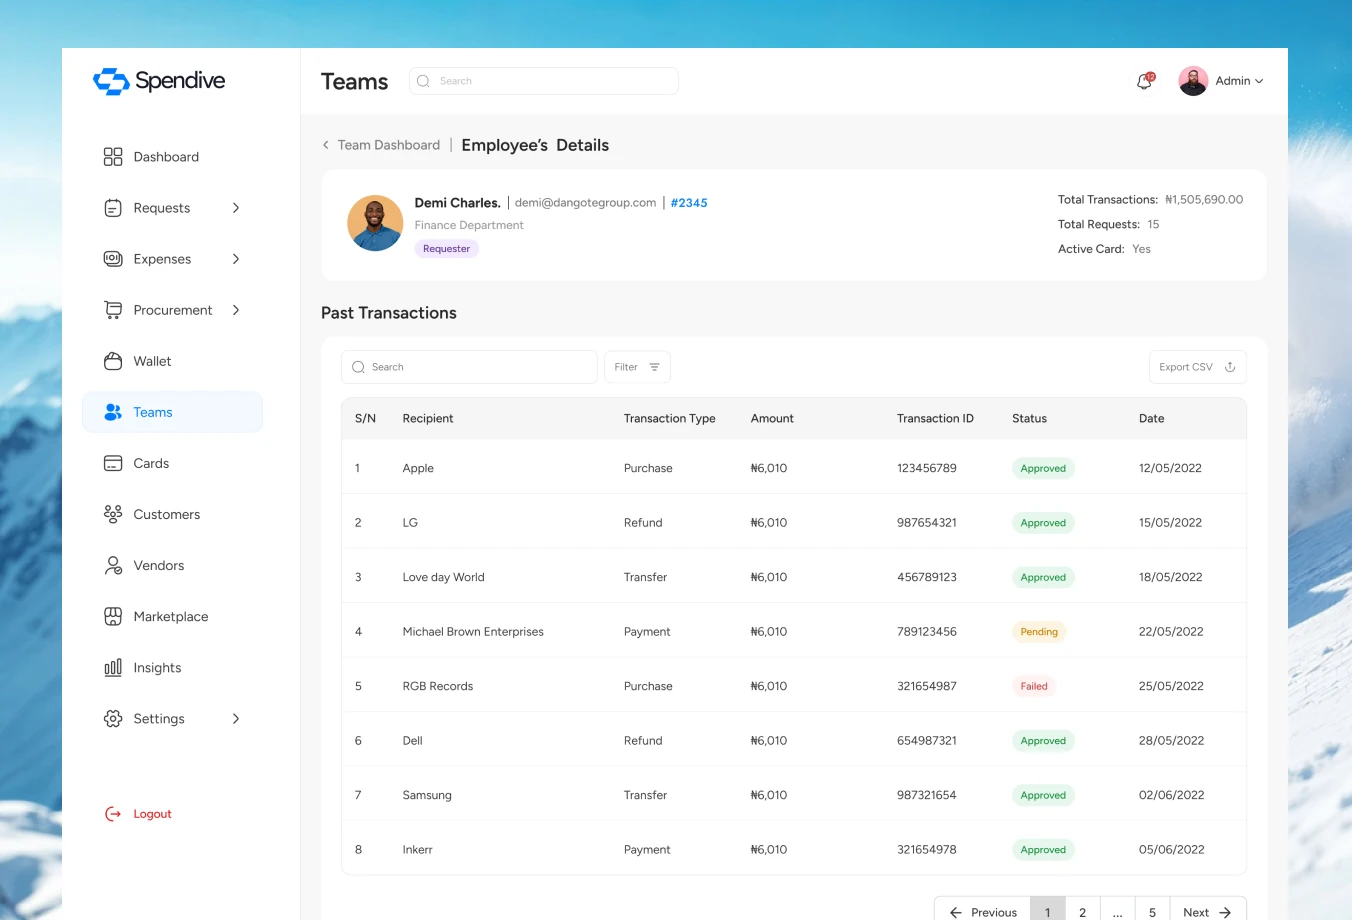Screen dimensions: 1352x920
Task: Click the Failed status badge
Action: click(1034, 686)
